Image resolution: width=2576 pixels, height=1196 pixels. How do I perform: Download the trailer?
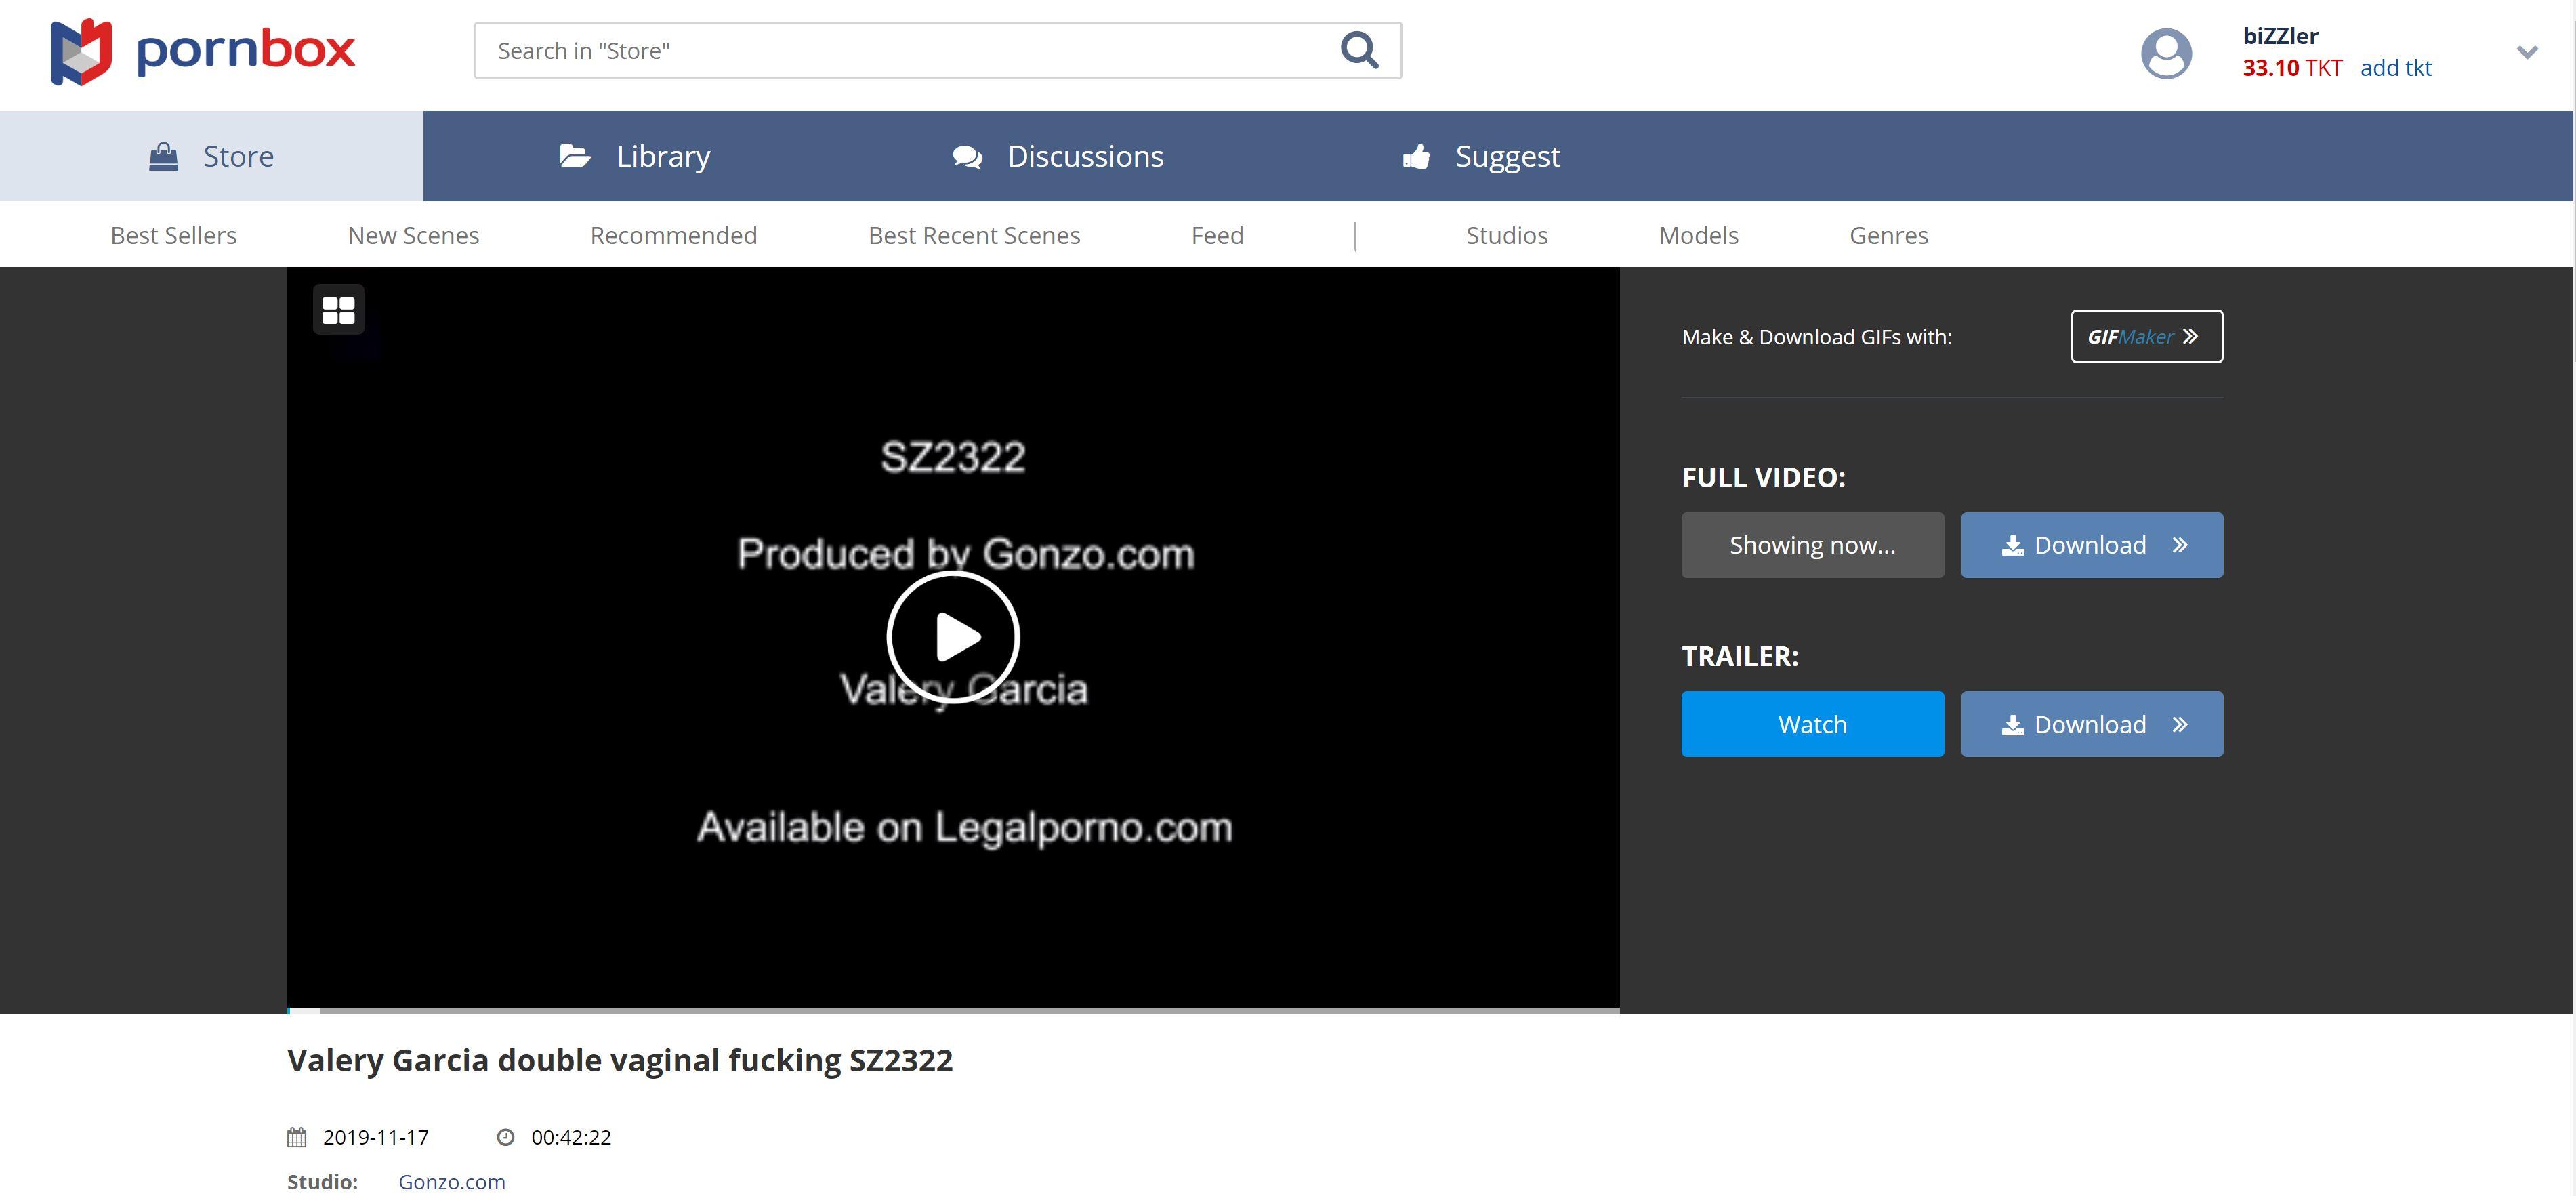click(x=2091, y=724)
